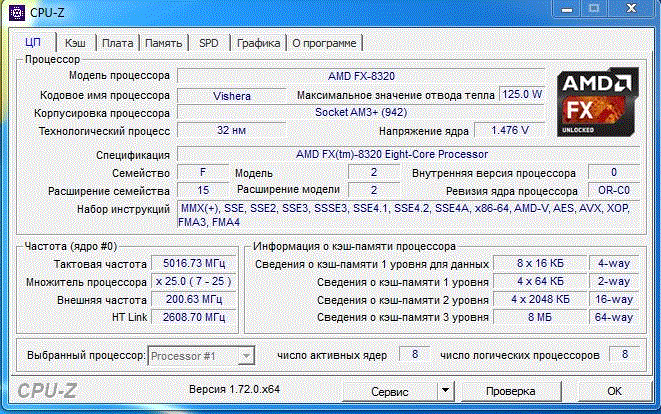
Task: Click the 200.63 МГц bus speed value
Action: point(193,299)
